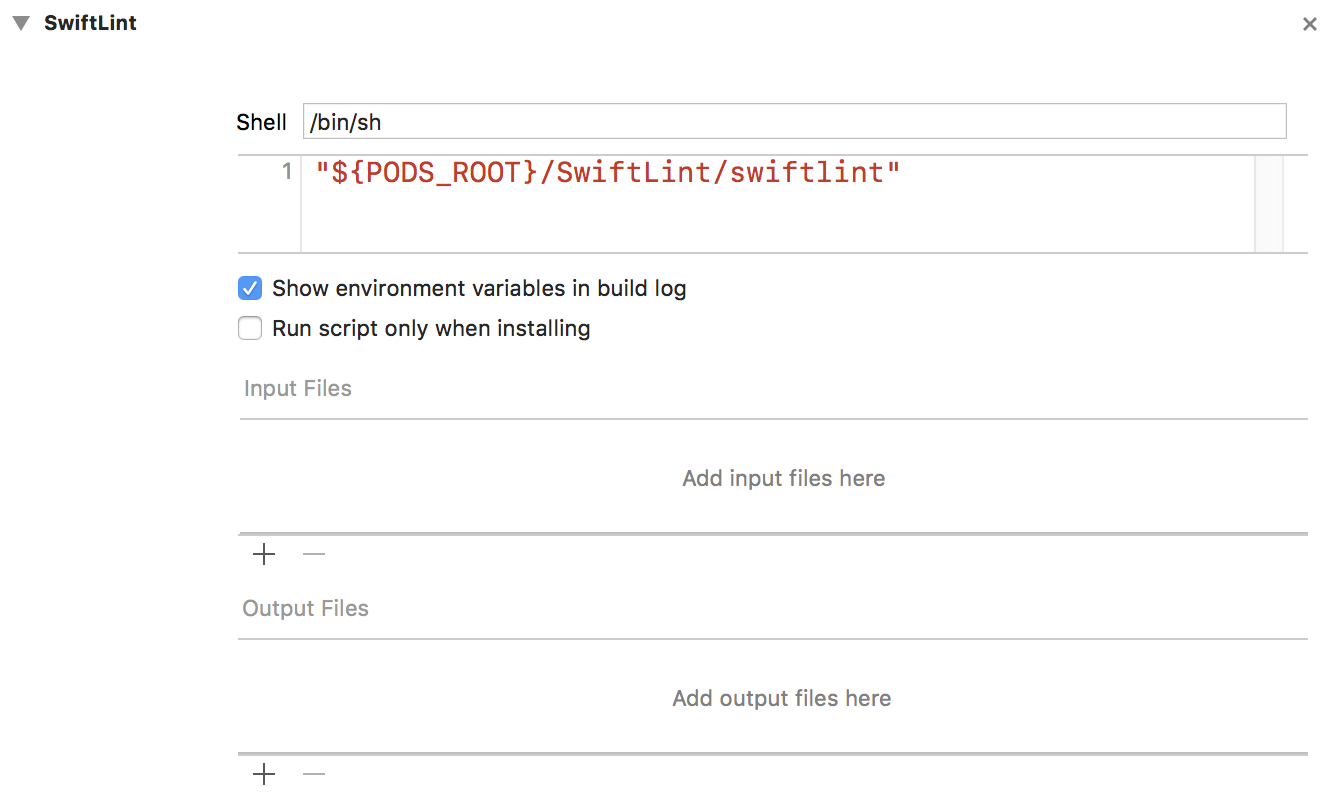Viewport: 1334px width, 810px height.
Task: Remove output file with minus button
Action: click(x=314, y=774)
